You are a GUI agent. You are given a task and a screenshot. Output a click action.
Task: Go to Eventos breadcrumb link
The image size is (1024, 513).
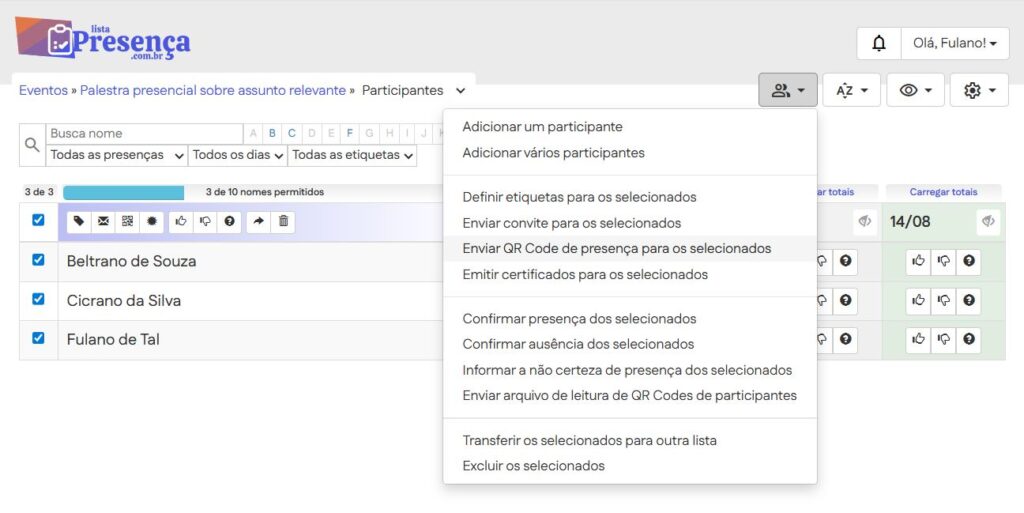[x=43, y=91]
